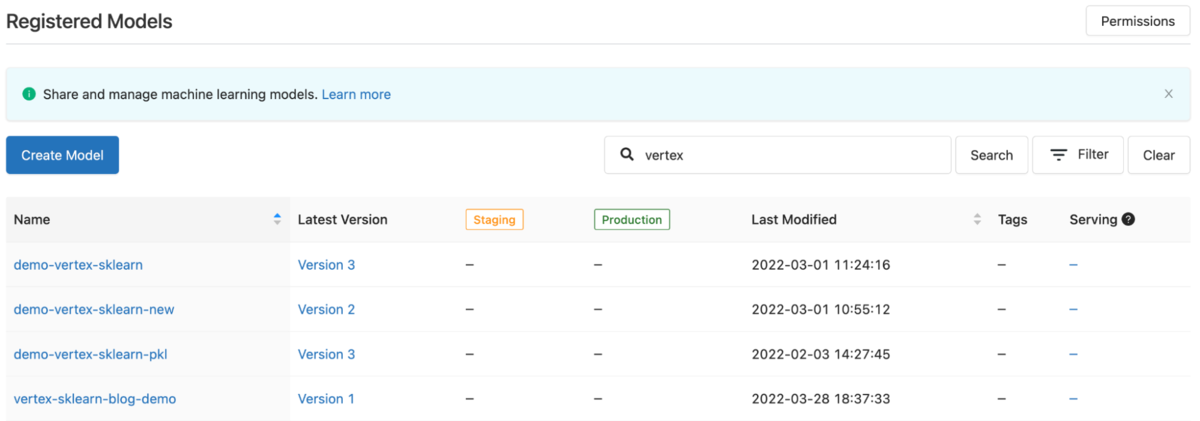Click the Create Model button
The image size is (1200, 421).
point(62,155)
